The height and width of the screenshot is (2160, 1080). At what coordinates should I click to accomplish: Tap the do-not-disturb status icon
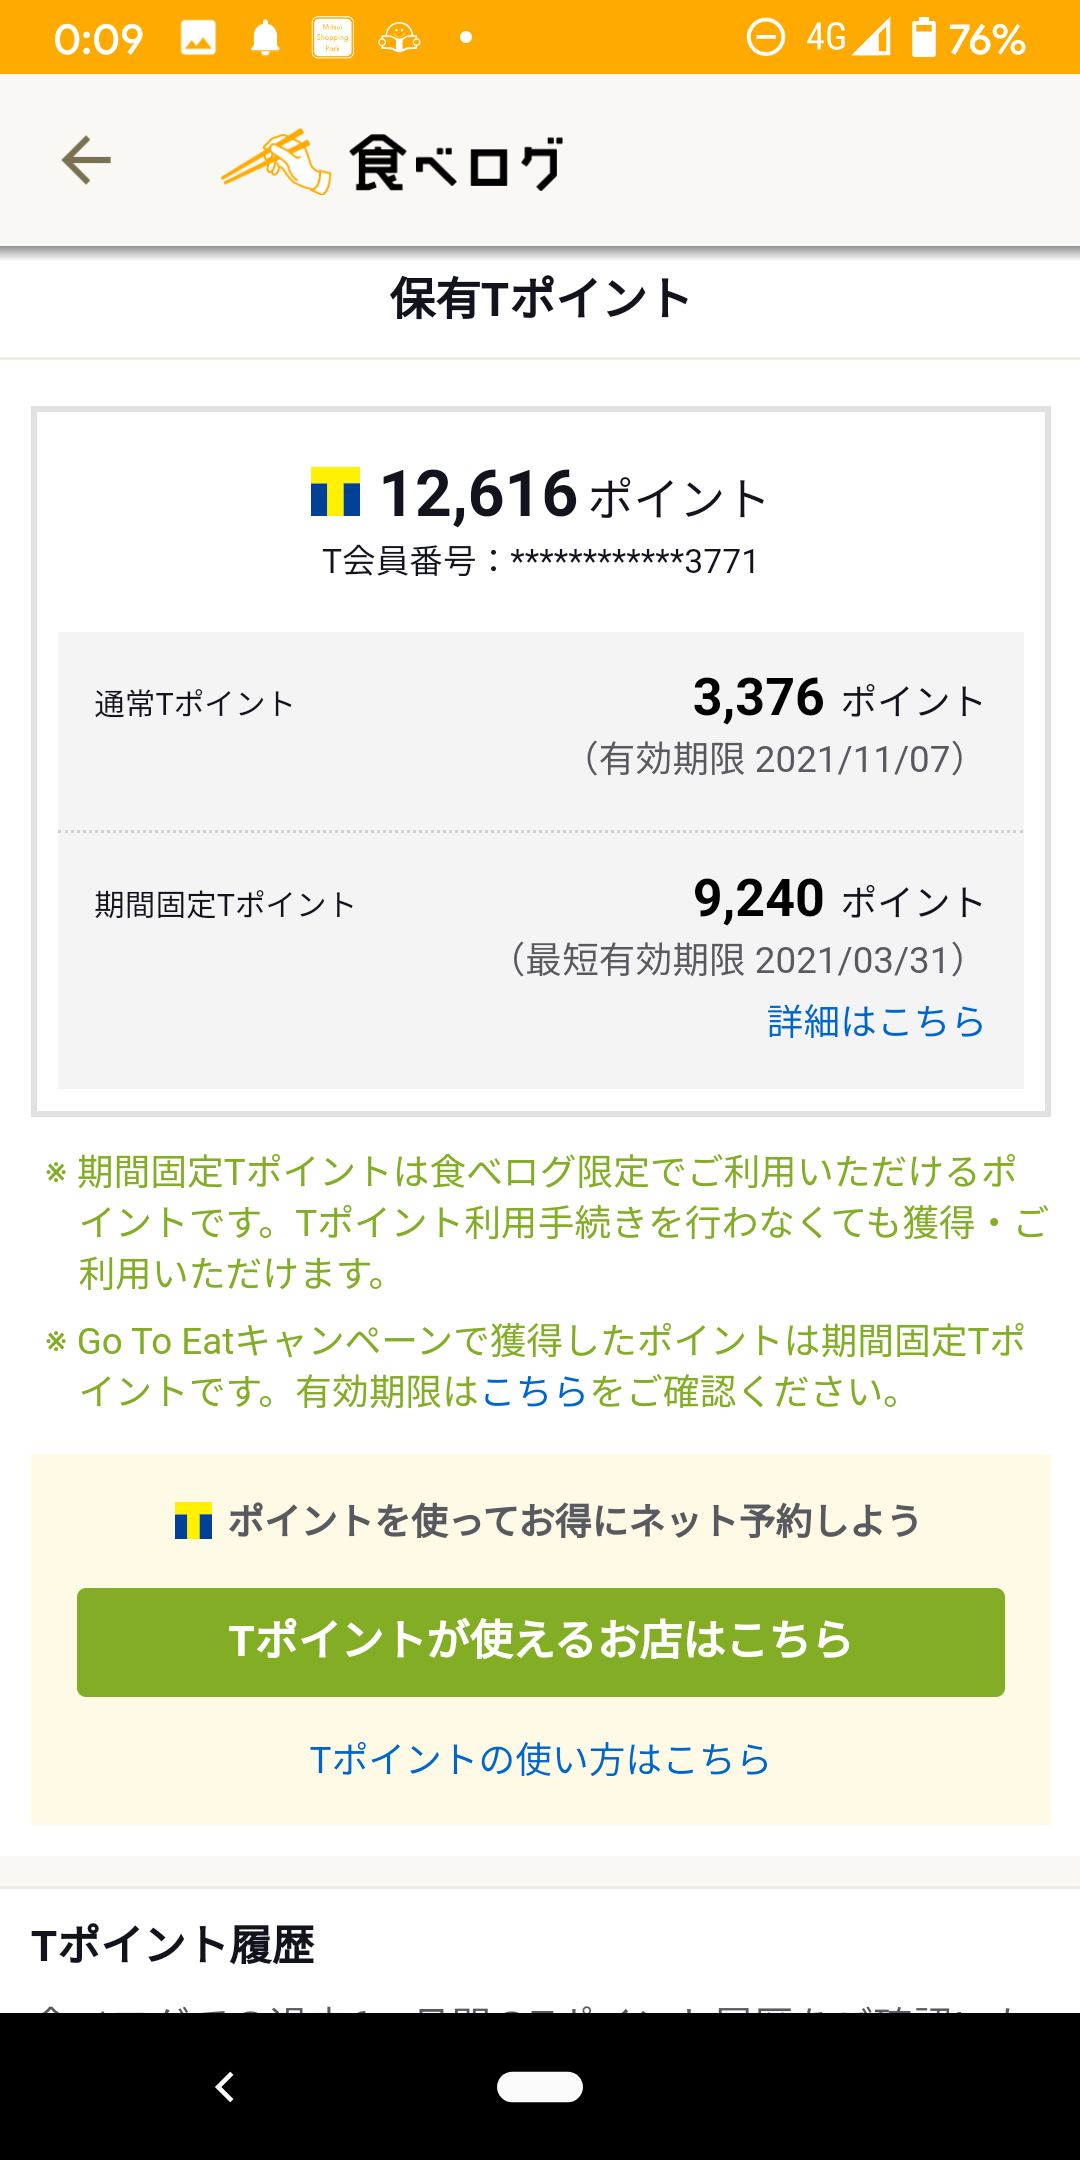[x=766, y=38]
